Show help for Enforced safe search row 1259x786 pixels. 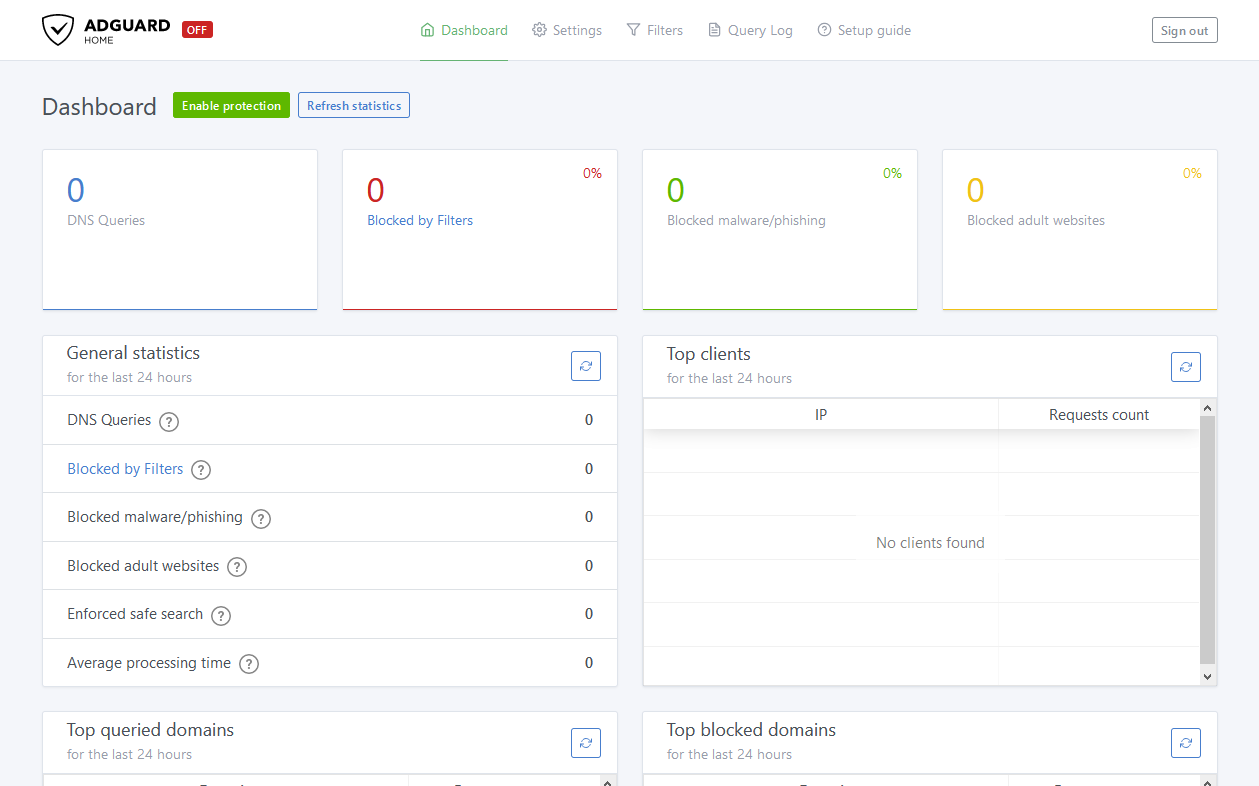(x=221, y=615)
